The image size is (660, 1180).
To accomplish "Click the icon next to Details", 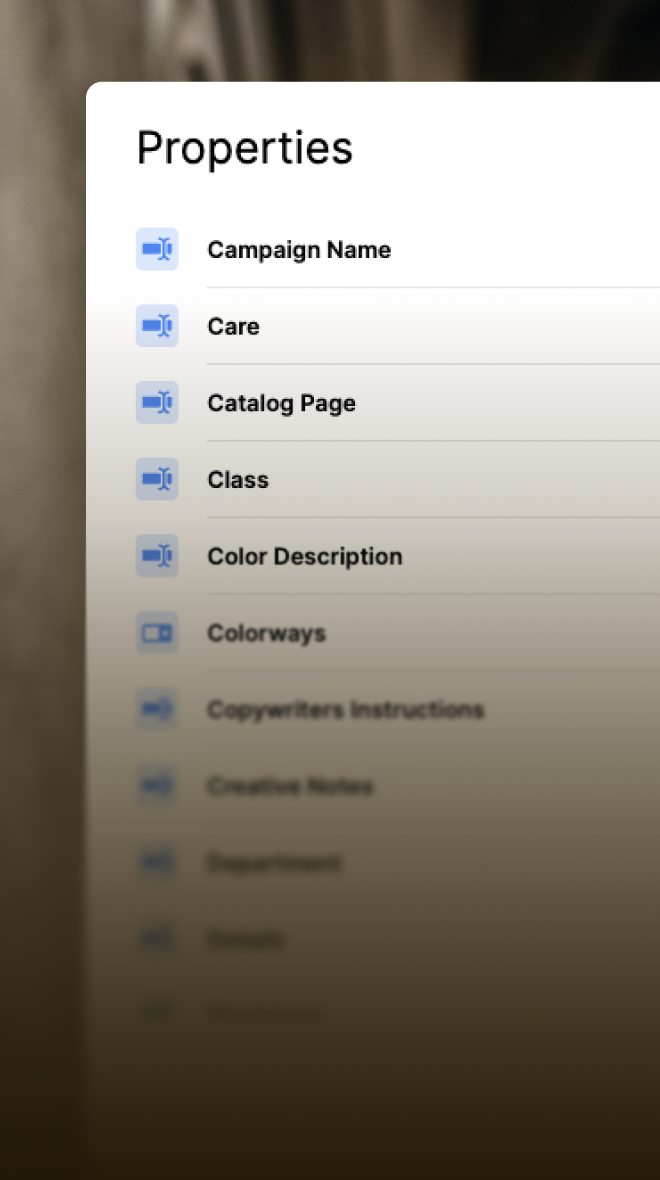I will pos(157,939).
